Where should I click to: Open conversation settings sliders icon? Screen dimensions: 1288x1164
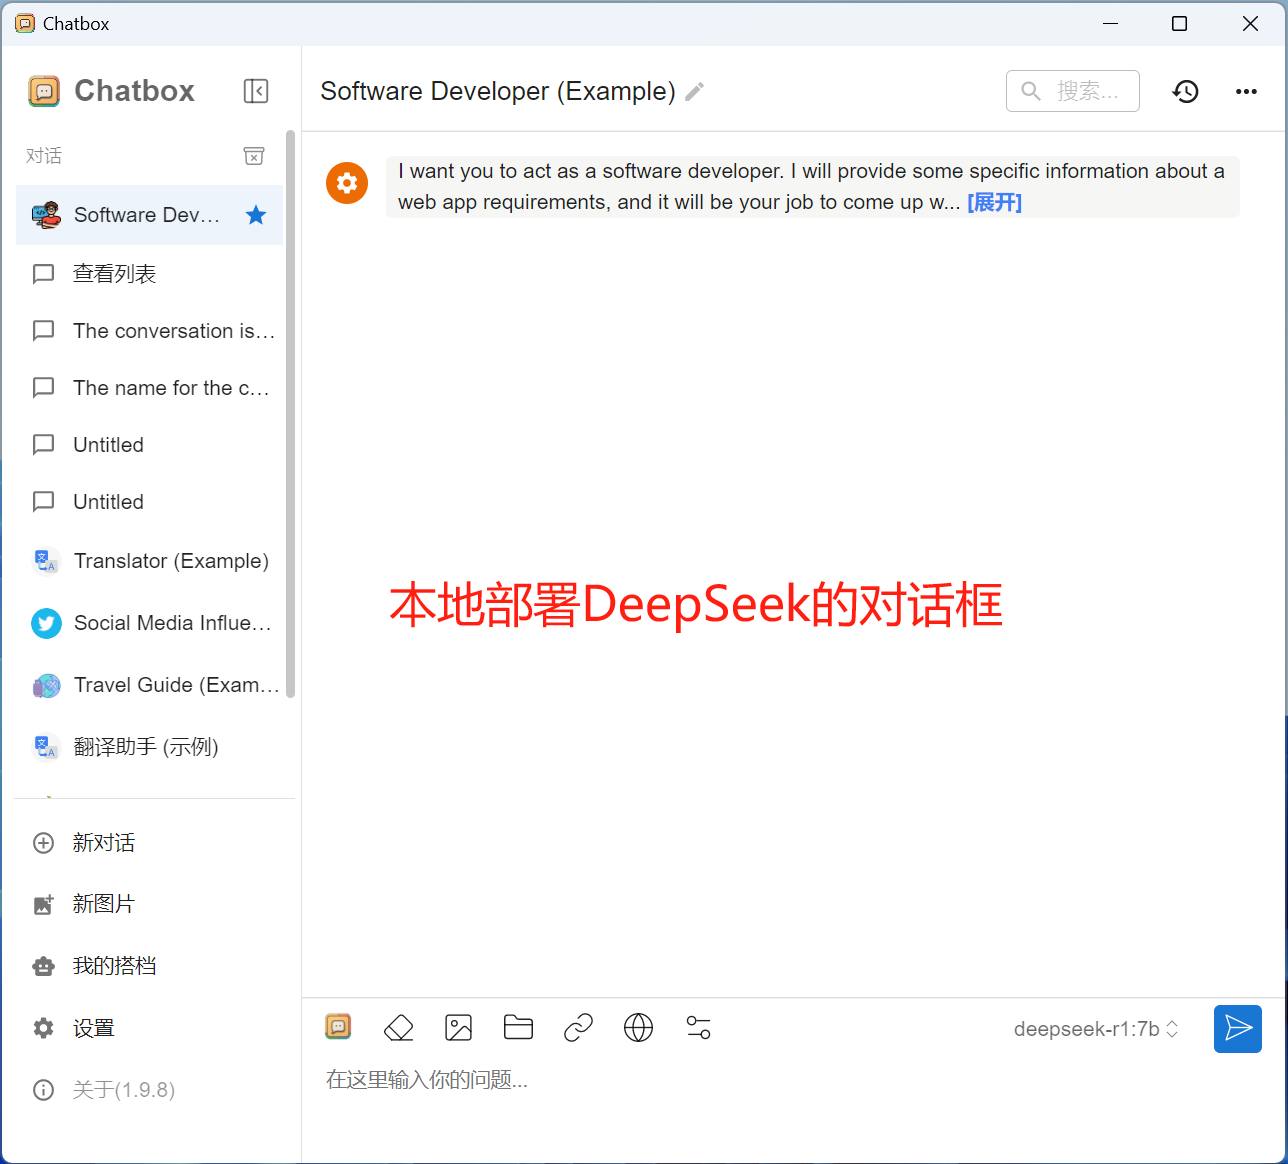[698, 1028]
